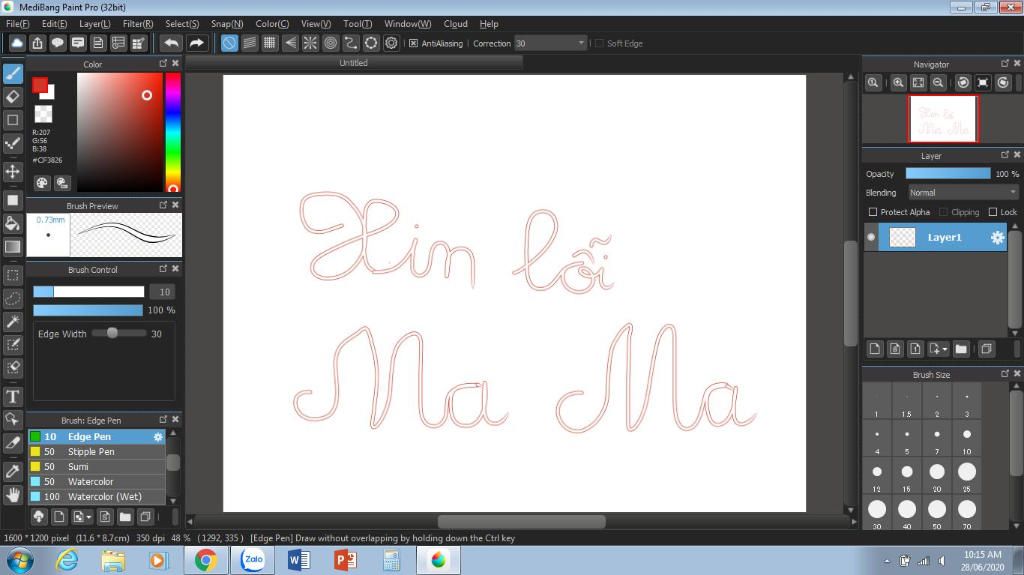
Task: Click the cloud icon in toolbar
Action: 17,43
